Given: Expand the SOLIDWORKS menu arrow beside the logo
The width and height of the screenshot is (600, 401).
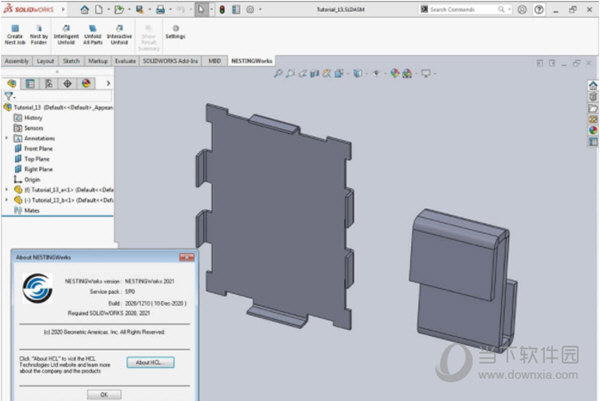Looking at the screenshot, I should point(64,9).
